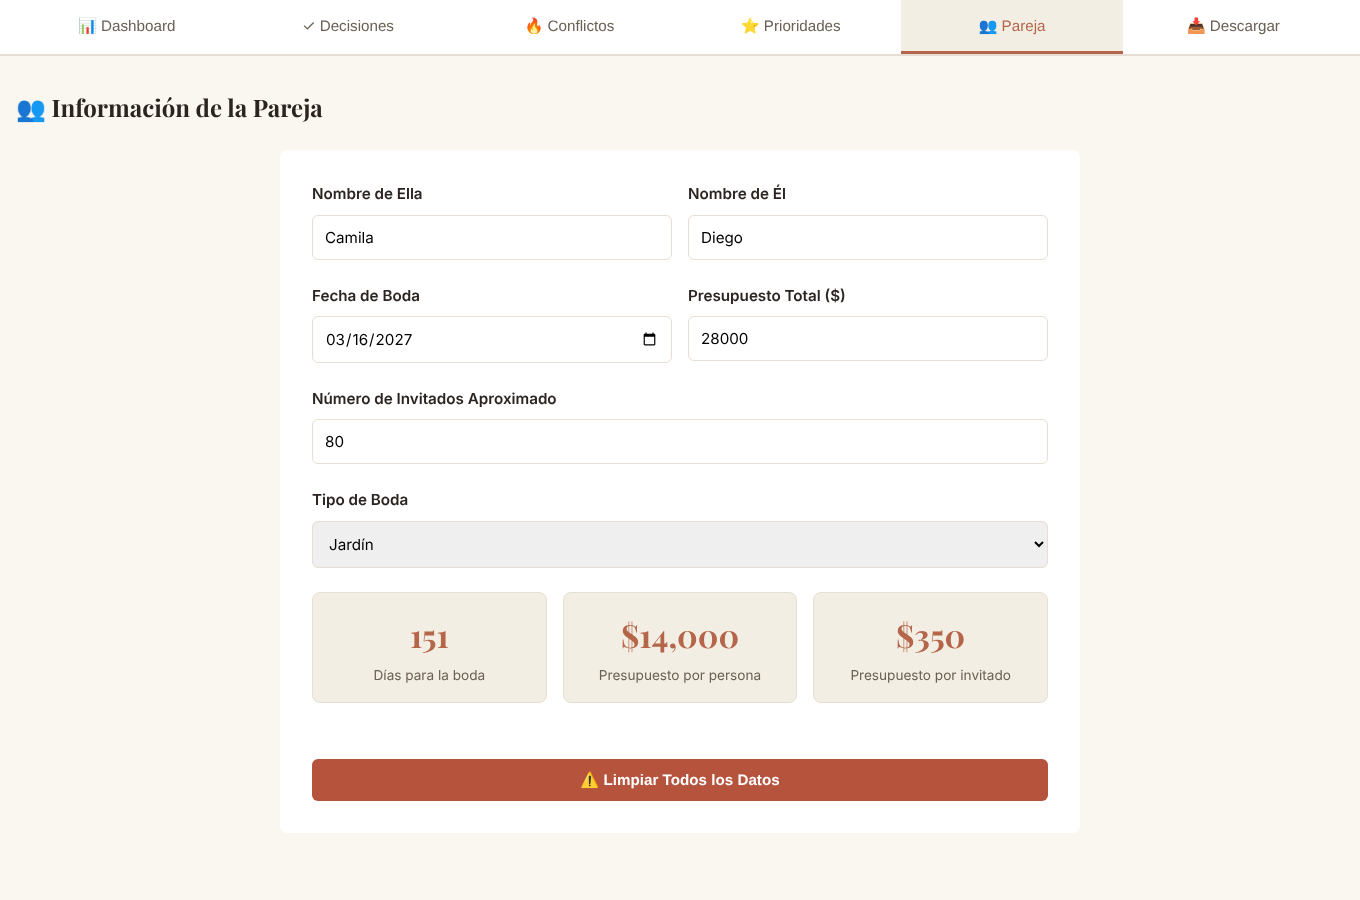The width and height of the screenshot is (1360, 900).
Task: Click the Días para la boda card
Action: coord(429,647)
